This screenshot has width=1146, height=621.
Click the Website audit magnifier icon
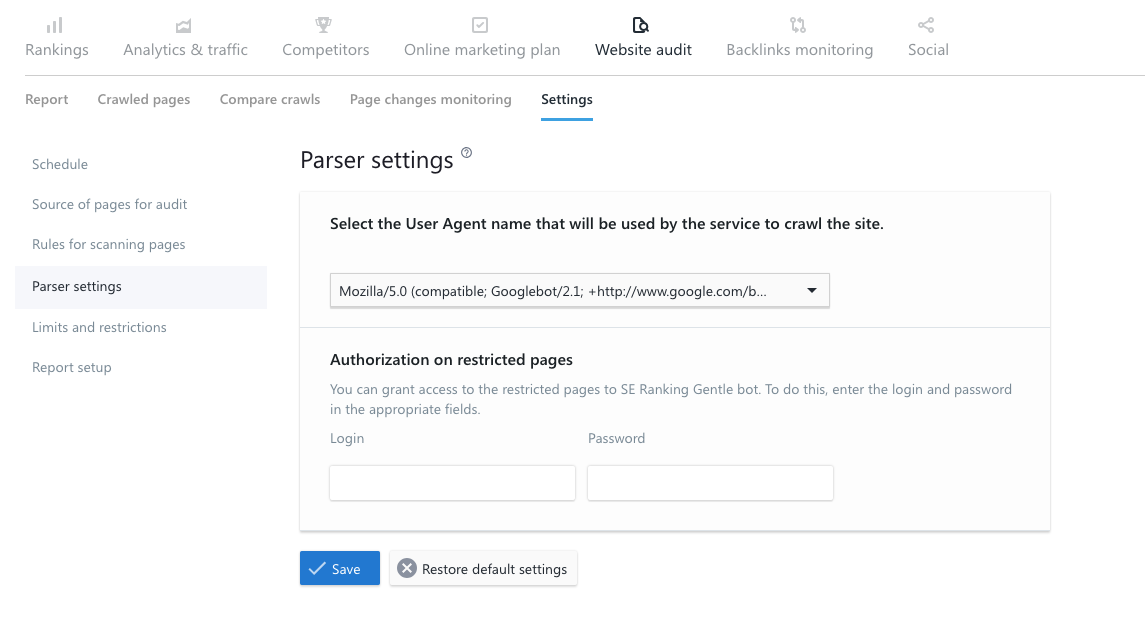tap(642, 25)
